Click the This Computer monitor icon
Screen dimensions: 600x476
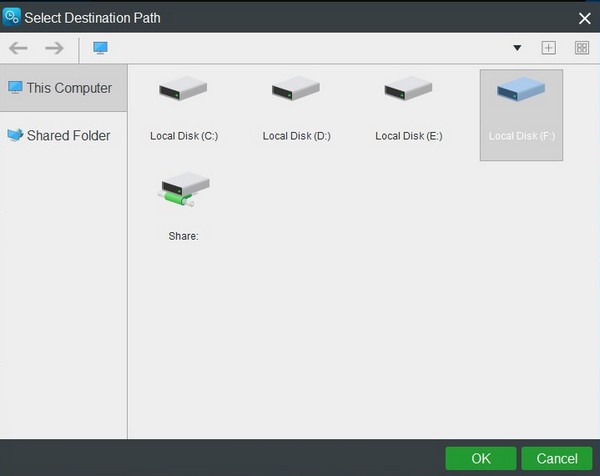tap(15, 88)
